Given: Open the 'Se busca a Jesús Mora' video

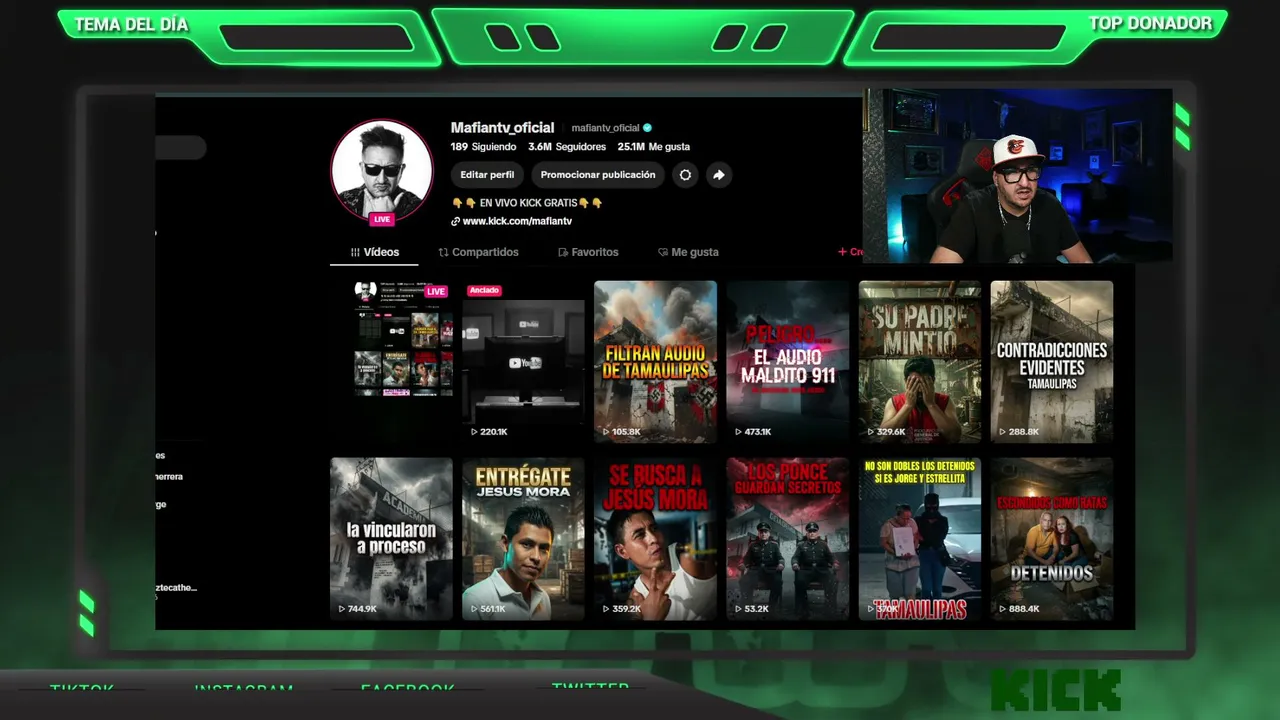Looking at the screenshot, I should point(655,539).
